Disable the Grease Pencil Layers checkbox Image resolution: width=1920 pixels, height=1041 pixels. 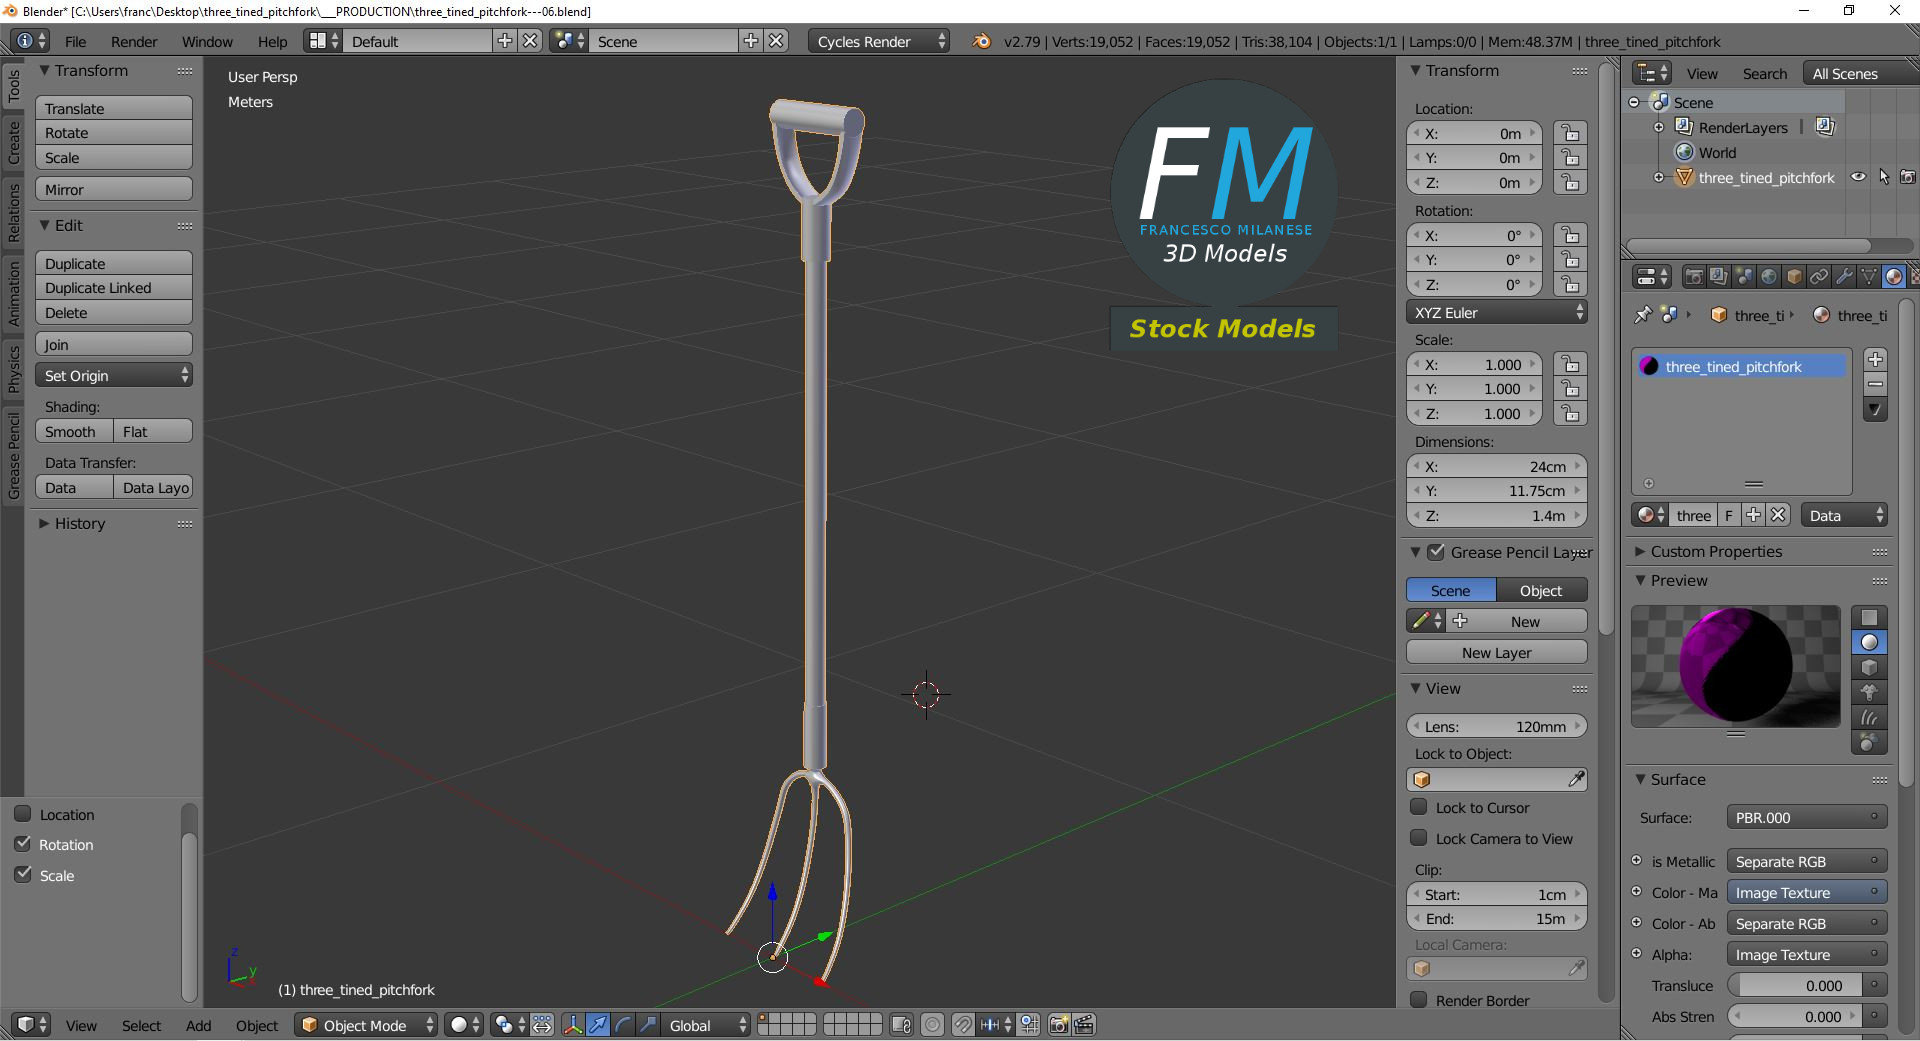[x=1436, y=552]
